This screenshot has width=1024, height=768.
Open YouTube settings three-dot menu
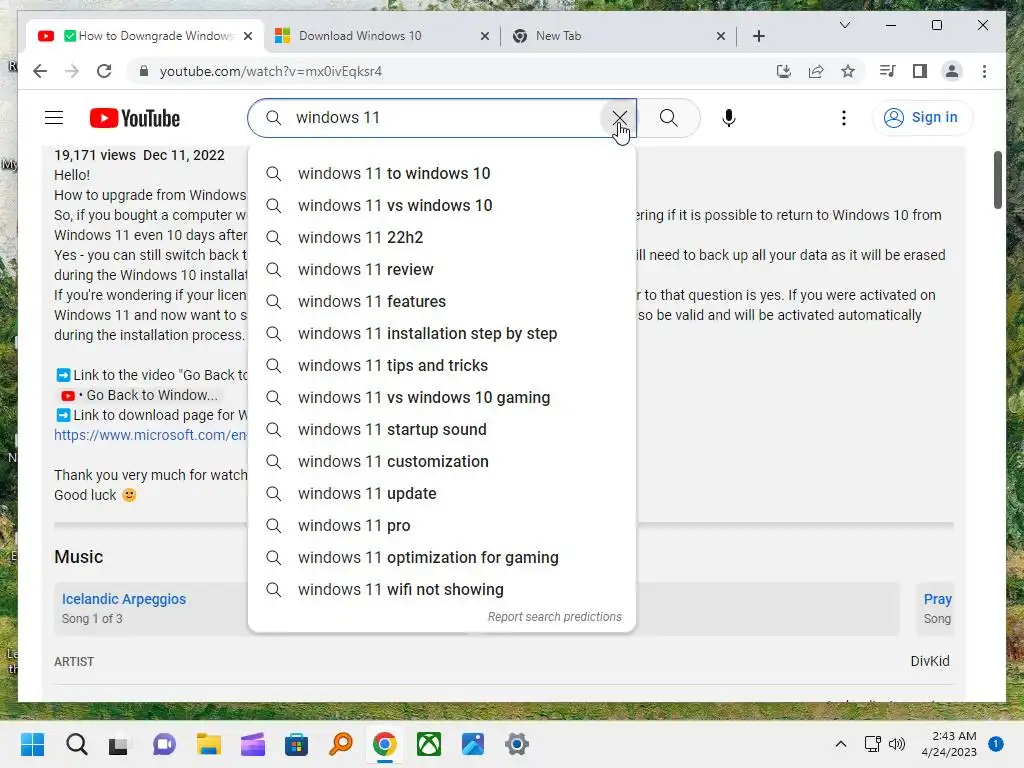pyautogui.click(x=844, y=118)
